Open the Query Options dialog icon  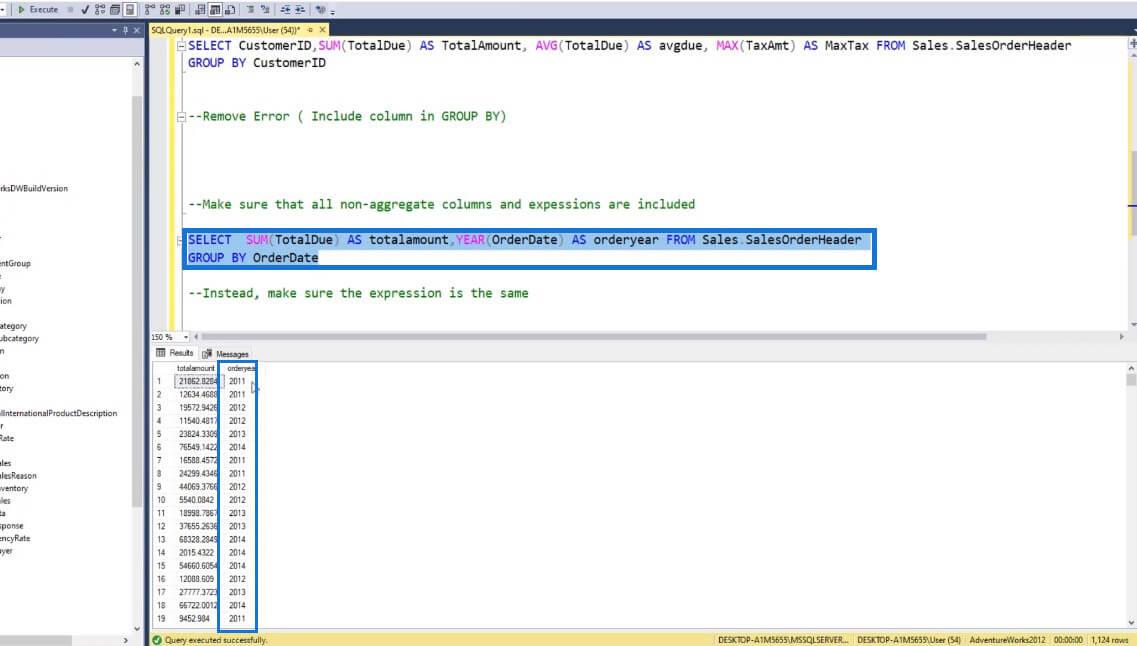[x=115, y=9]
